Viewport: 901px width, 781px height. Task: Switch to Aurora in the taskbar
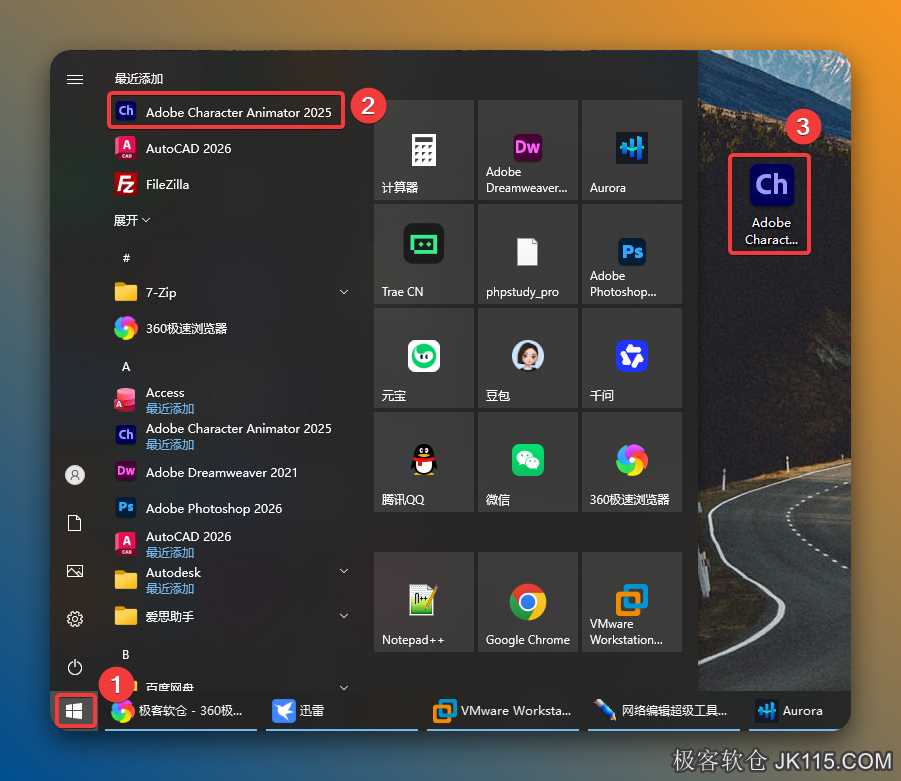pos(799,711)
